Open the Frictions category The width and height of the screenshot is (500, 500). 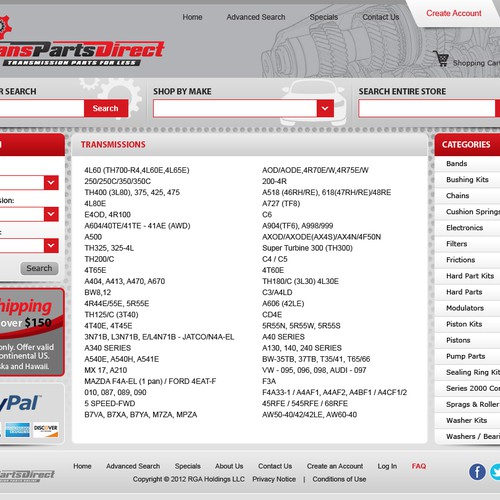pyautogui.click(x=460, y=260)
